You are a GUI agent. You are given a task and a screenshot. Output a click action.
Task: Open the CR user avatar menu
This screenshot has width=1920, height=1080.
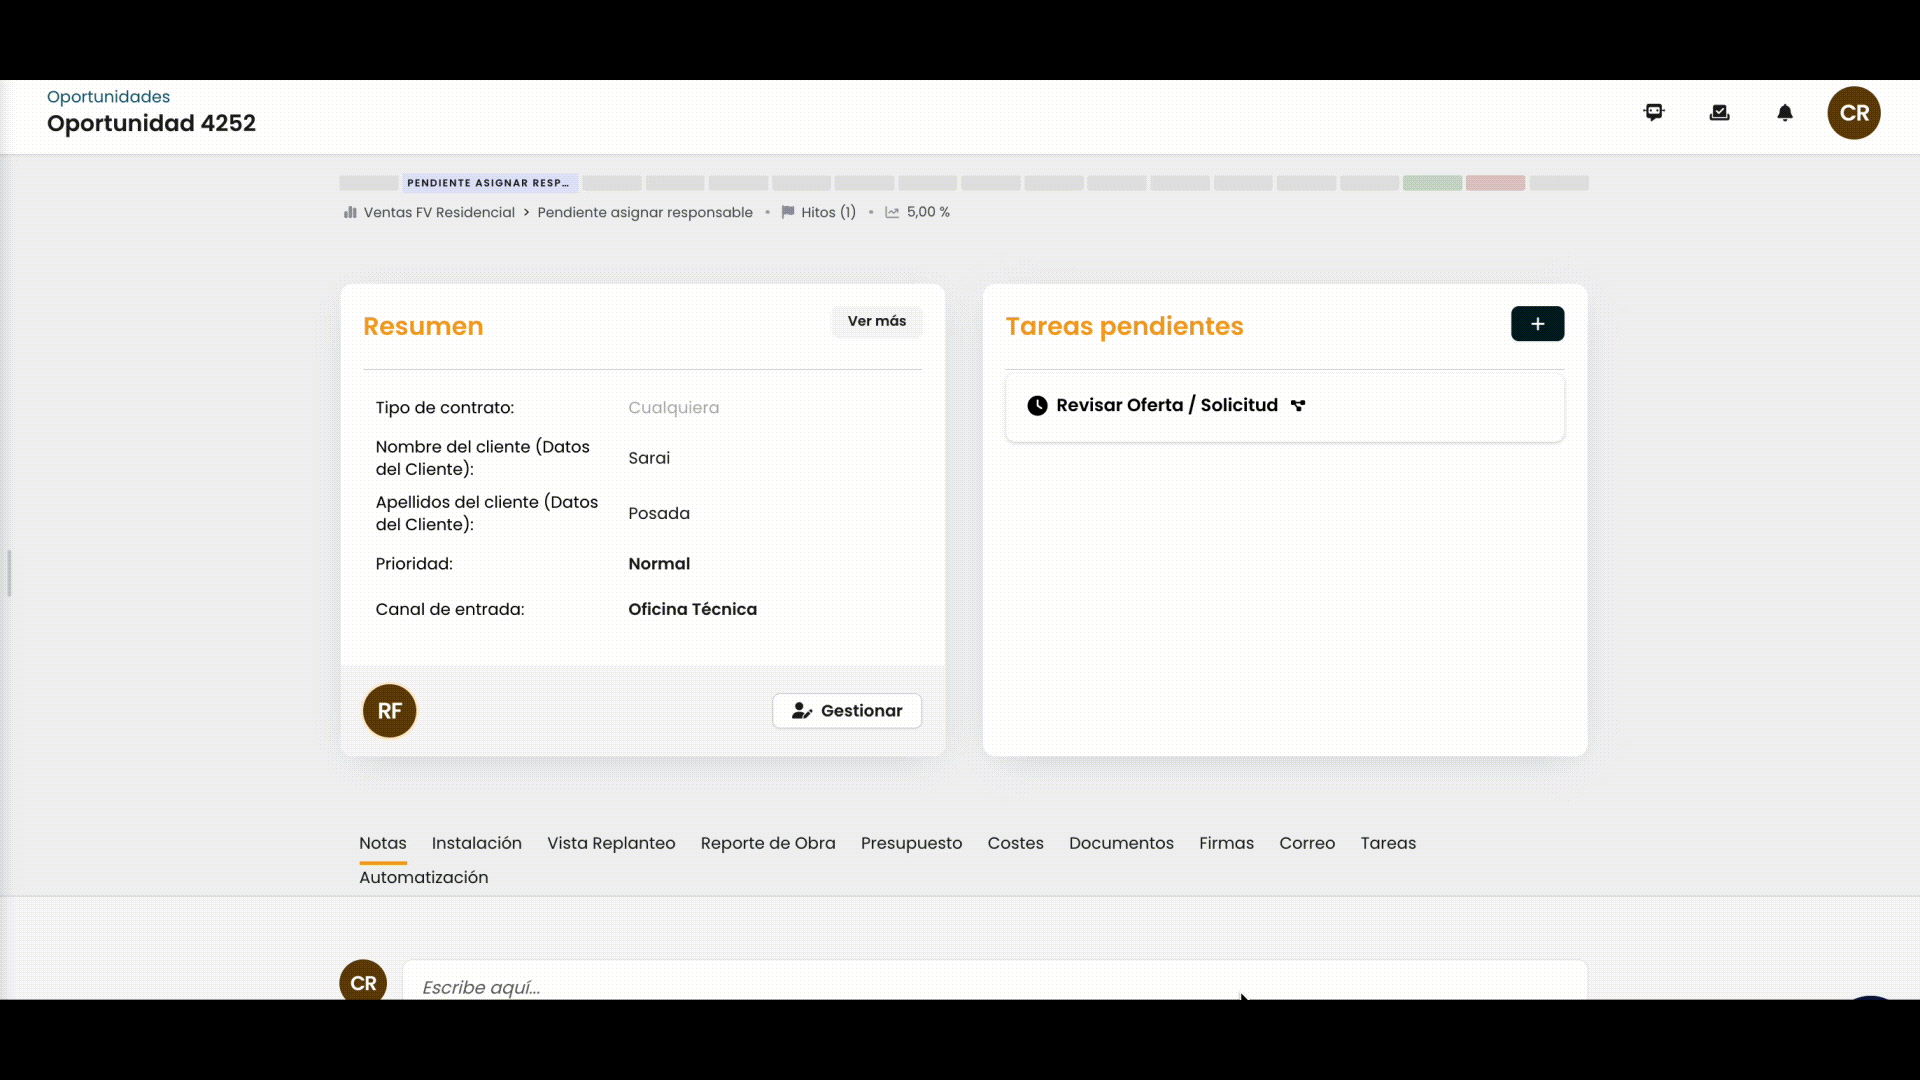(1854, 113)
